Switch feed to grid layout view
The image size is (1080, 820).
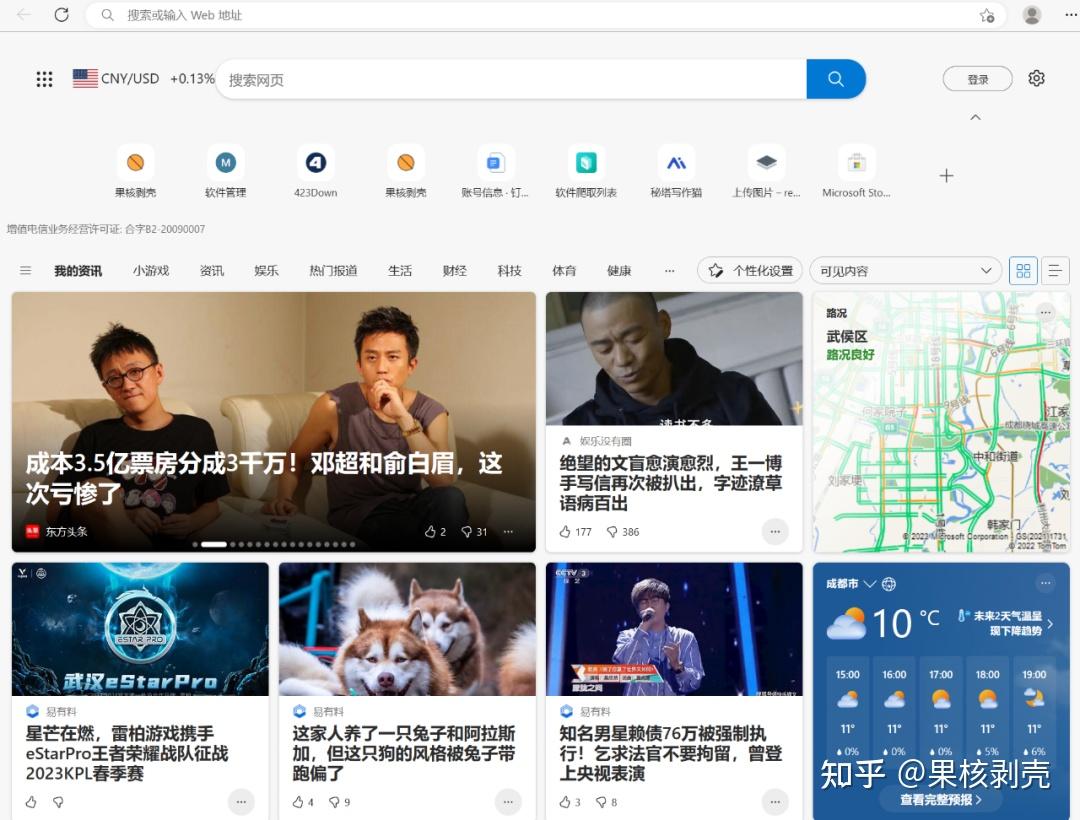tap(1023, 270)
